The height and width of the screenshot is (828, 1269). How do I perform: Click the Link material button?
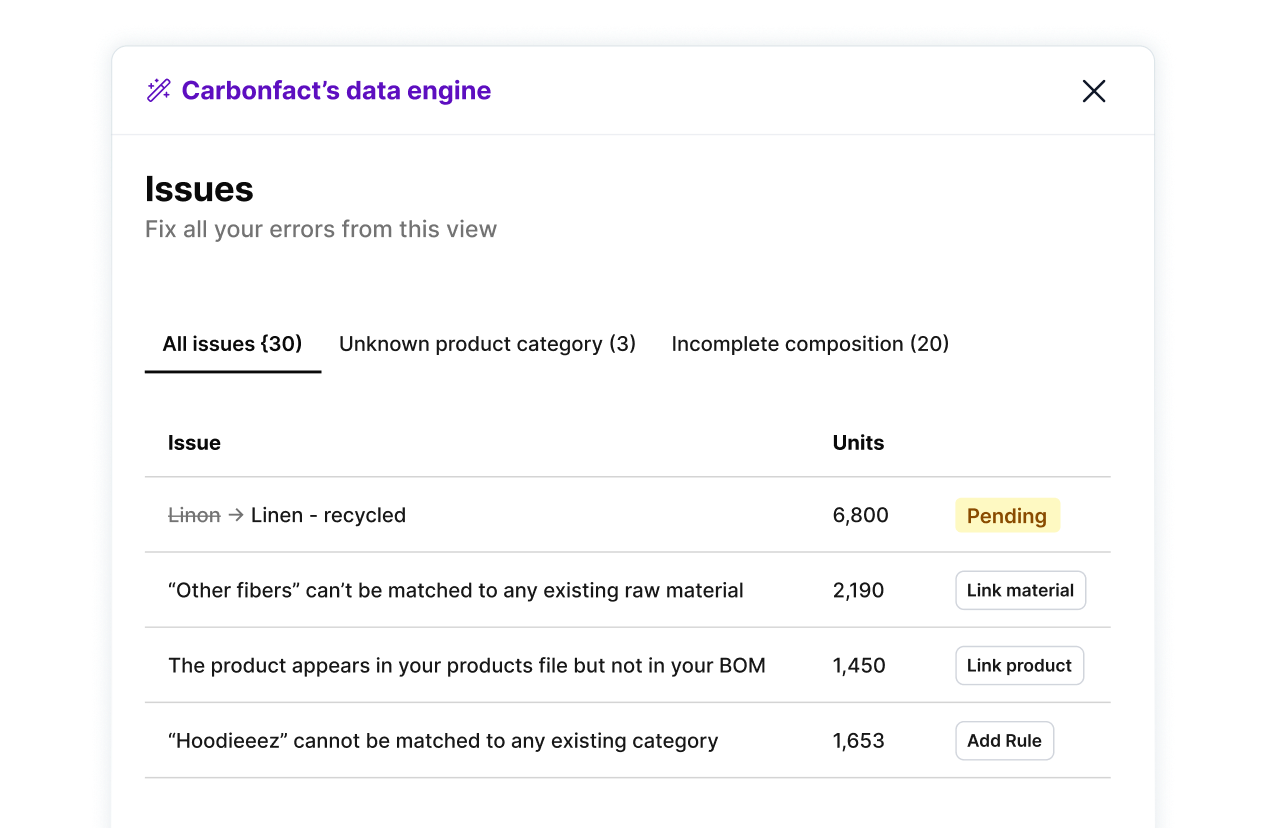(x=1020, y=591)
